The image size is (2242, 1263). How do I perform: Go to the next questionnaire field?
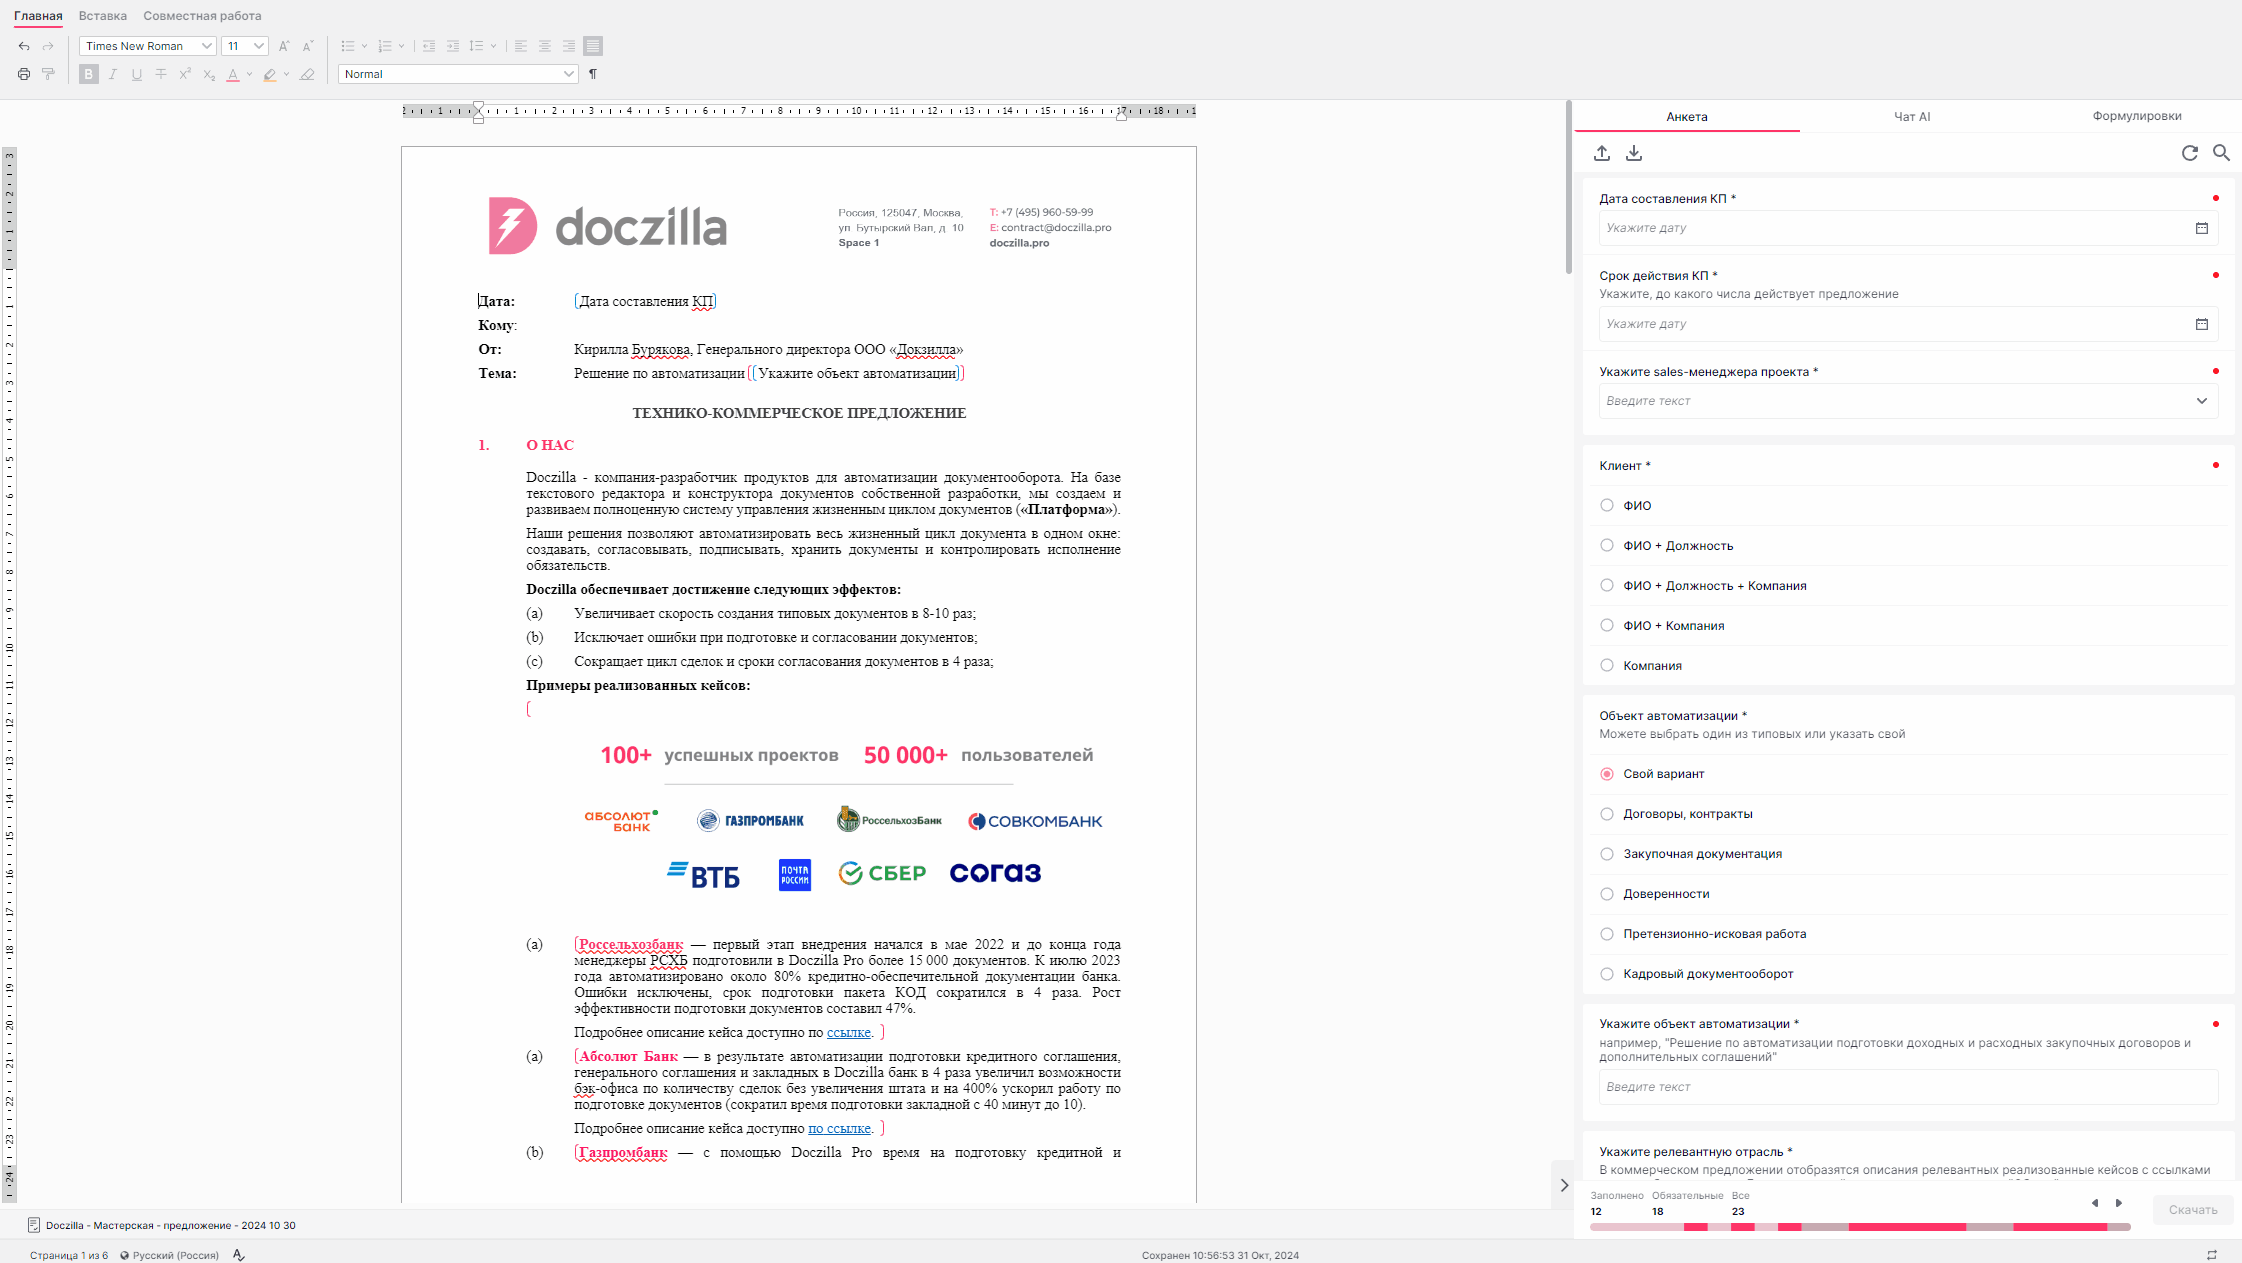2119,1203
